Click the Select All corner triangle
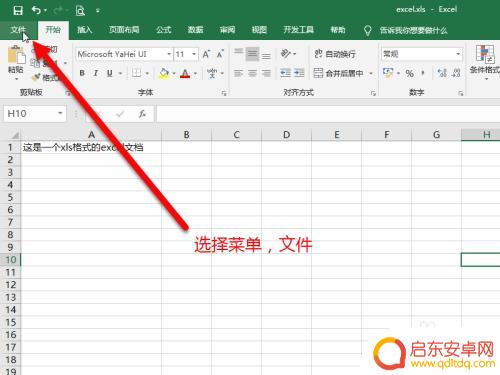 click(x=15, y=135)
